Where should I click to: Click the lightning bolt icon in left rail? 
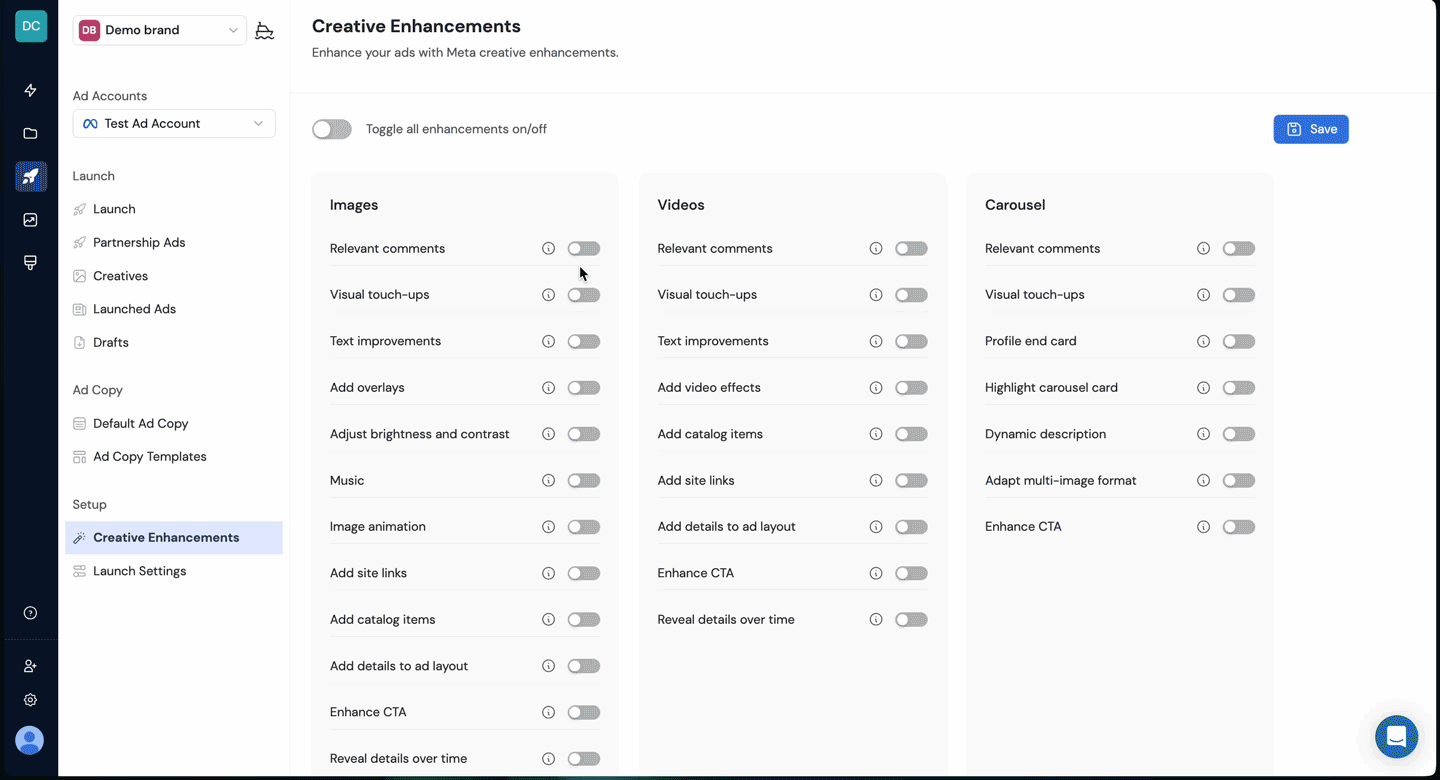30,90
